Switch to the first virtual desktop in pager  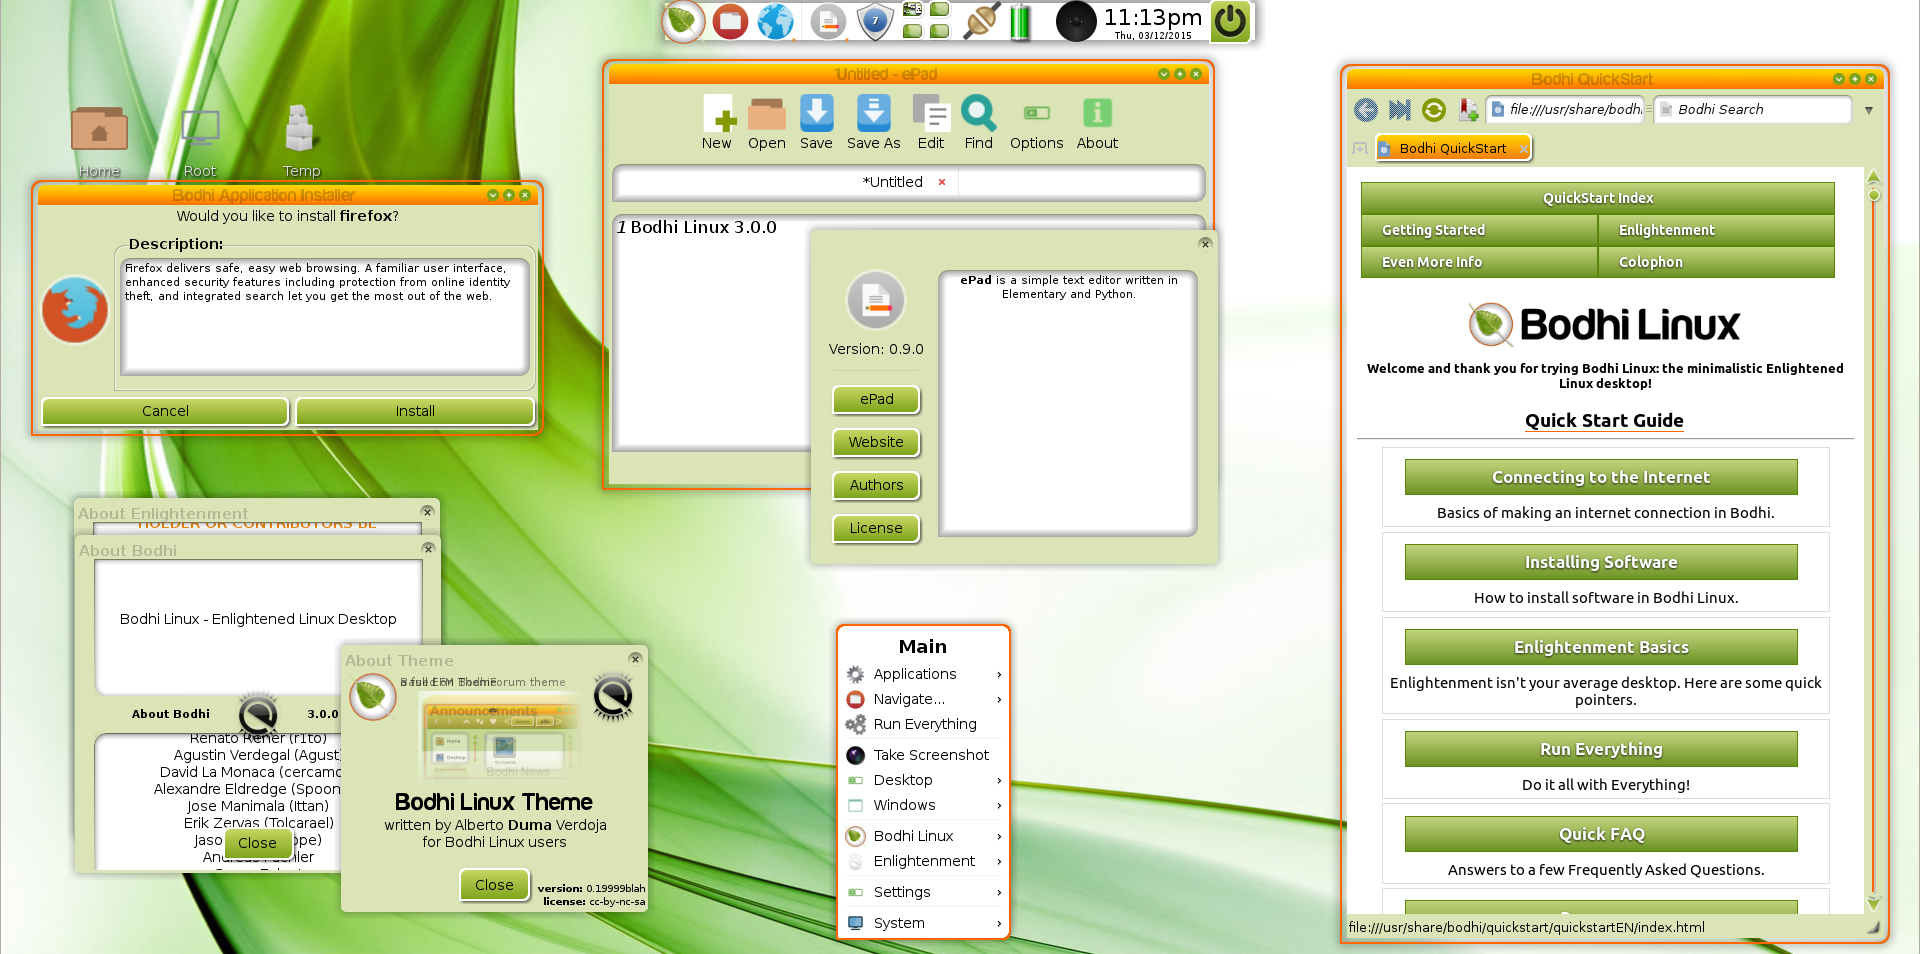click(x=912, y=10)
